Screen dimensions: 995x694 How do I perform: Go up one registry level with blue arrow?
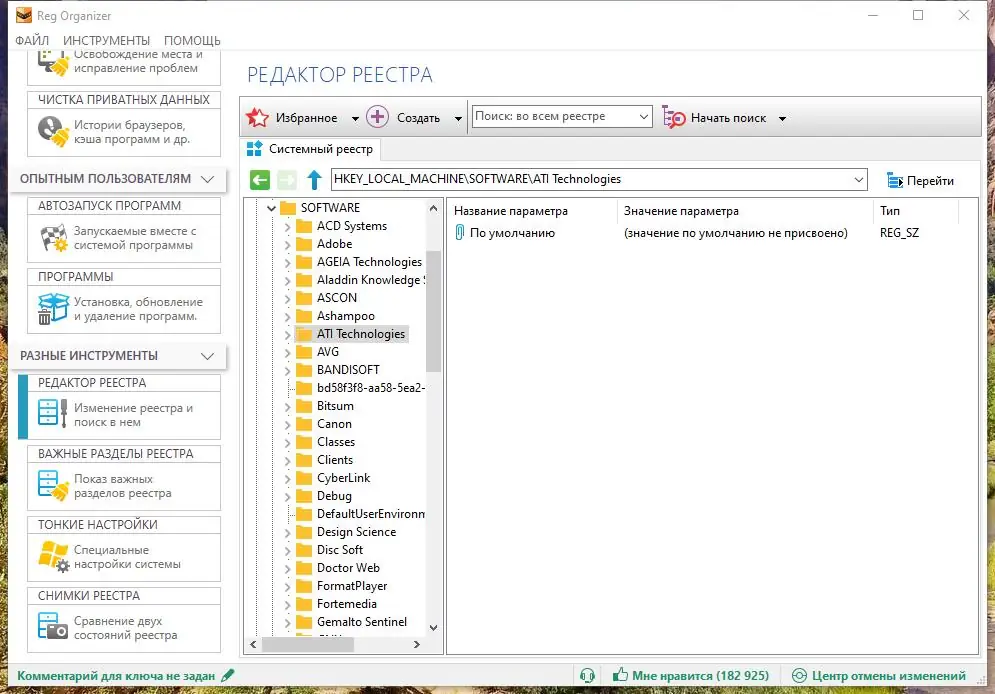314,180
